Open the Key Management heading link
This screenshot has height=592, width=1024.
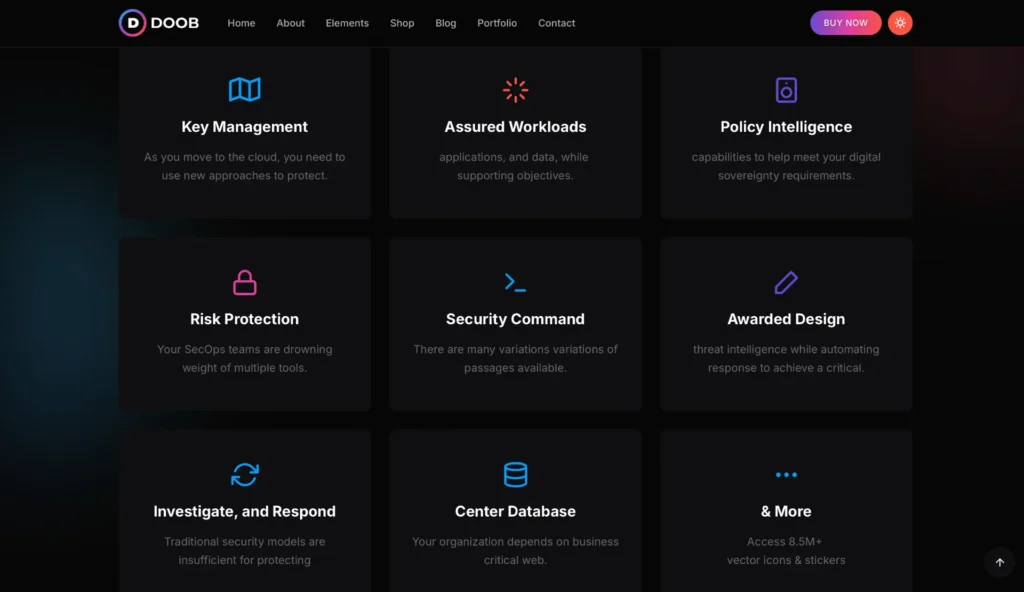point(245,127)
